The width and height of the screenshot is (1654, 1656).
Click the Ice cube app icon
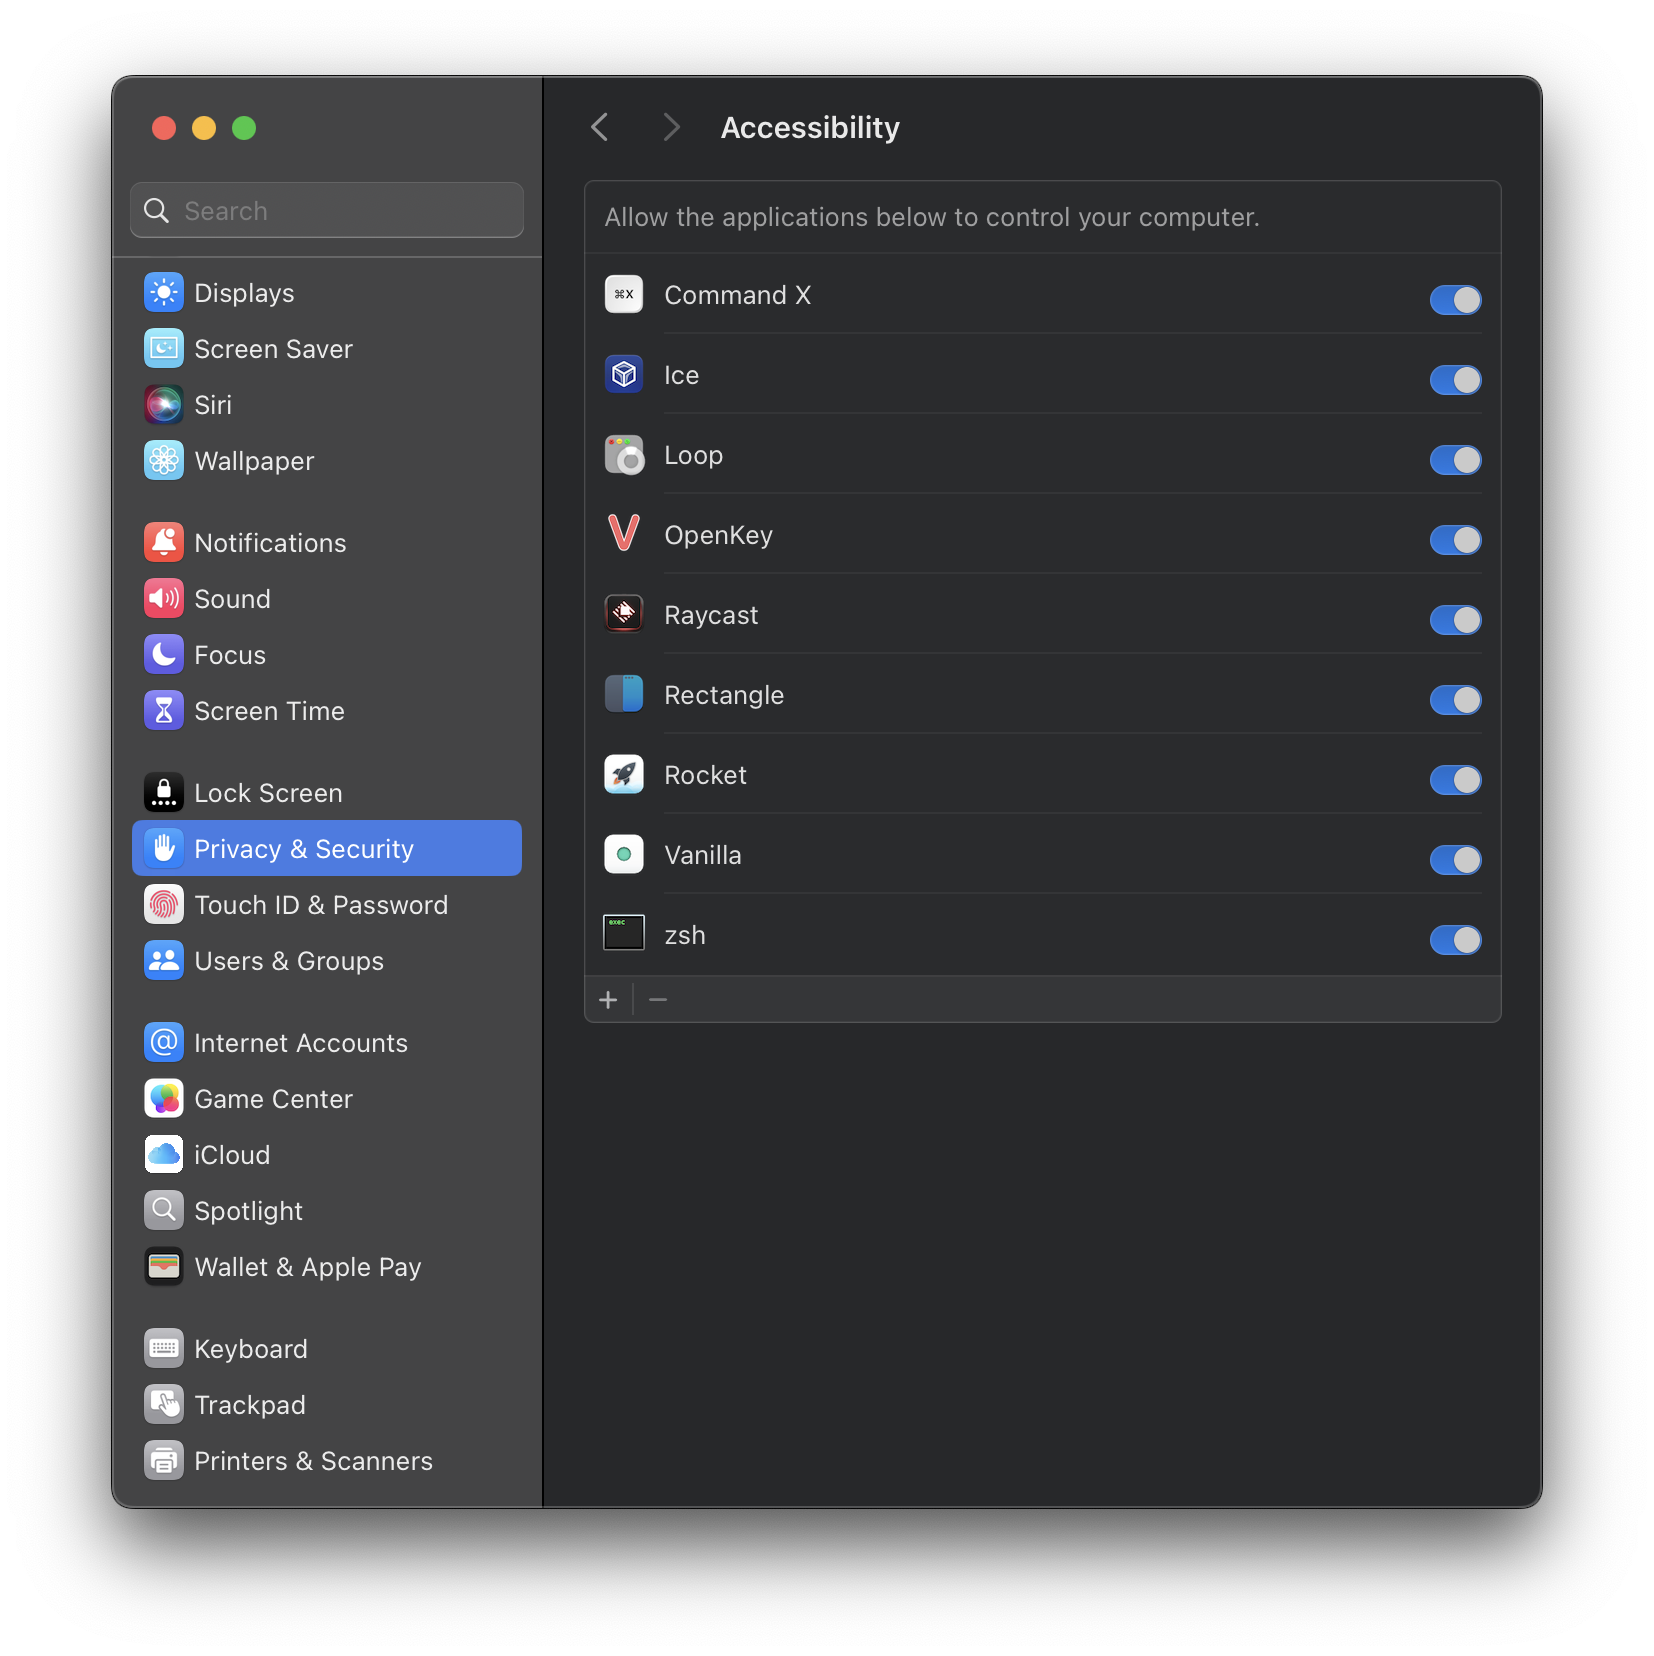pyautogui.click(x=624, y=375)
